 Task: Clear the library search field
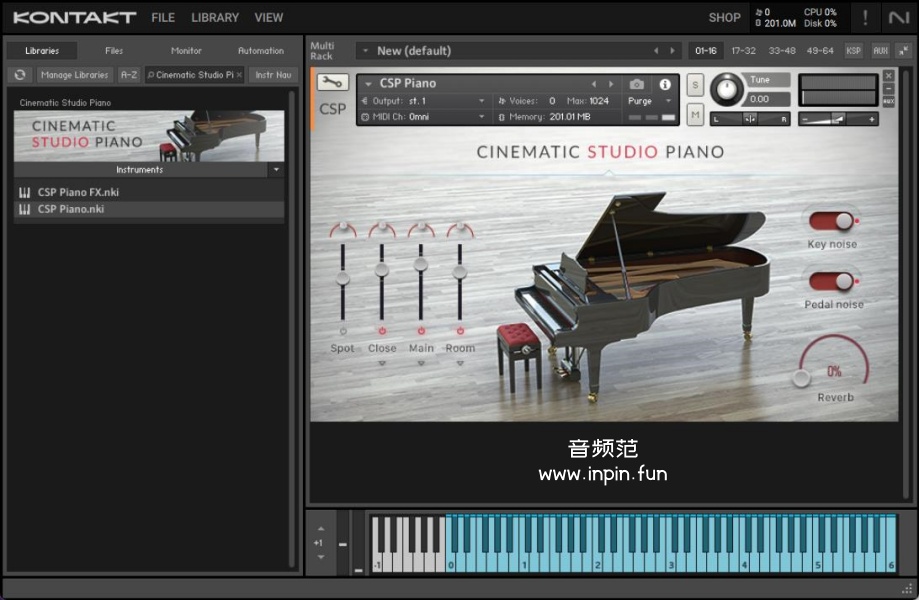[239, 75]
